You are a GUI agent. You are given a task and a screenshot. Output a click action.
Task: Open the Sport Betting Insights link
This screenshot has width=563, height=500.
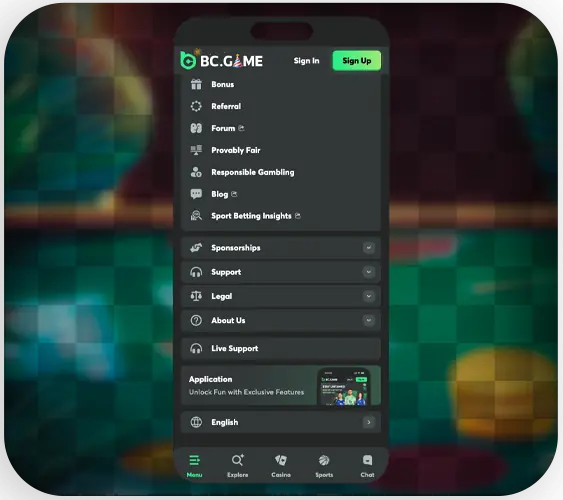click(x=251, y=216)
